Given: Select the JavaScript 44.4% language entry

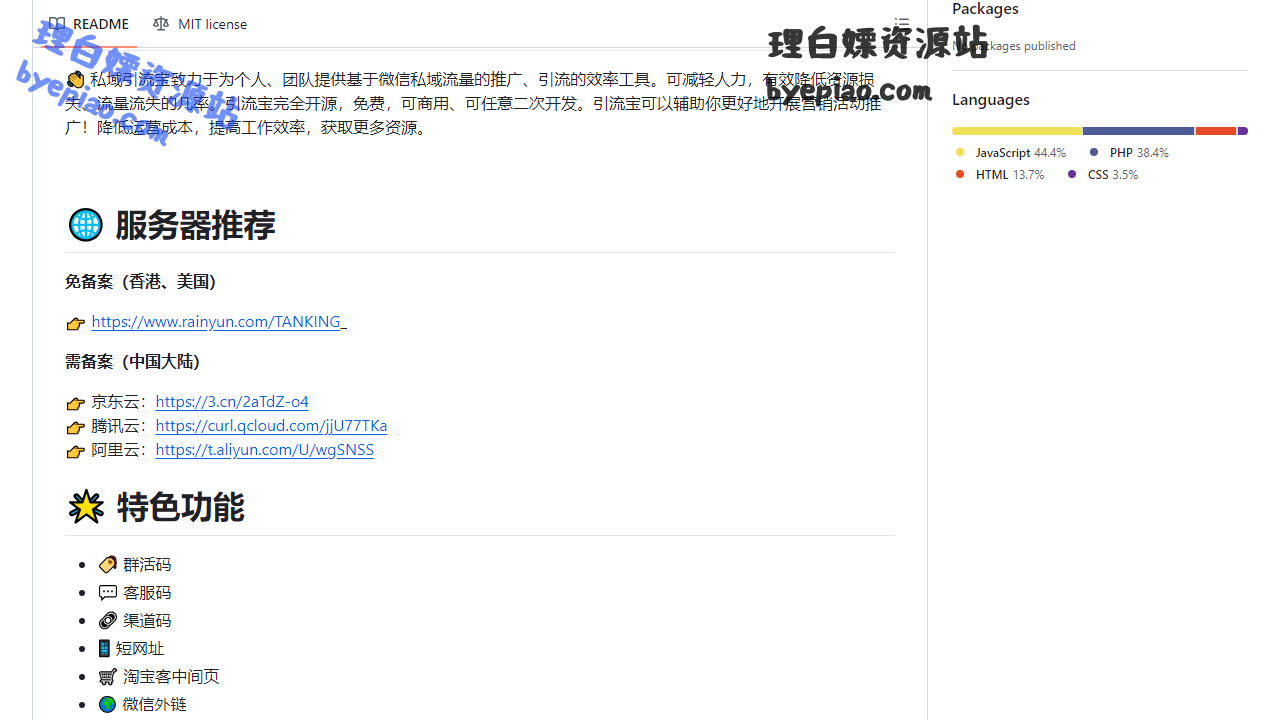Looking at the screenshot, I should [1011, 153].
